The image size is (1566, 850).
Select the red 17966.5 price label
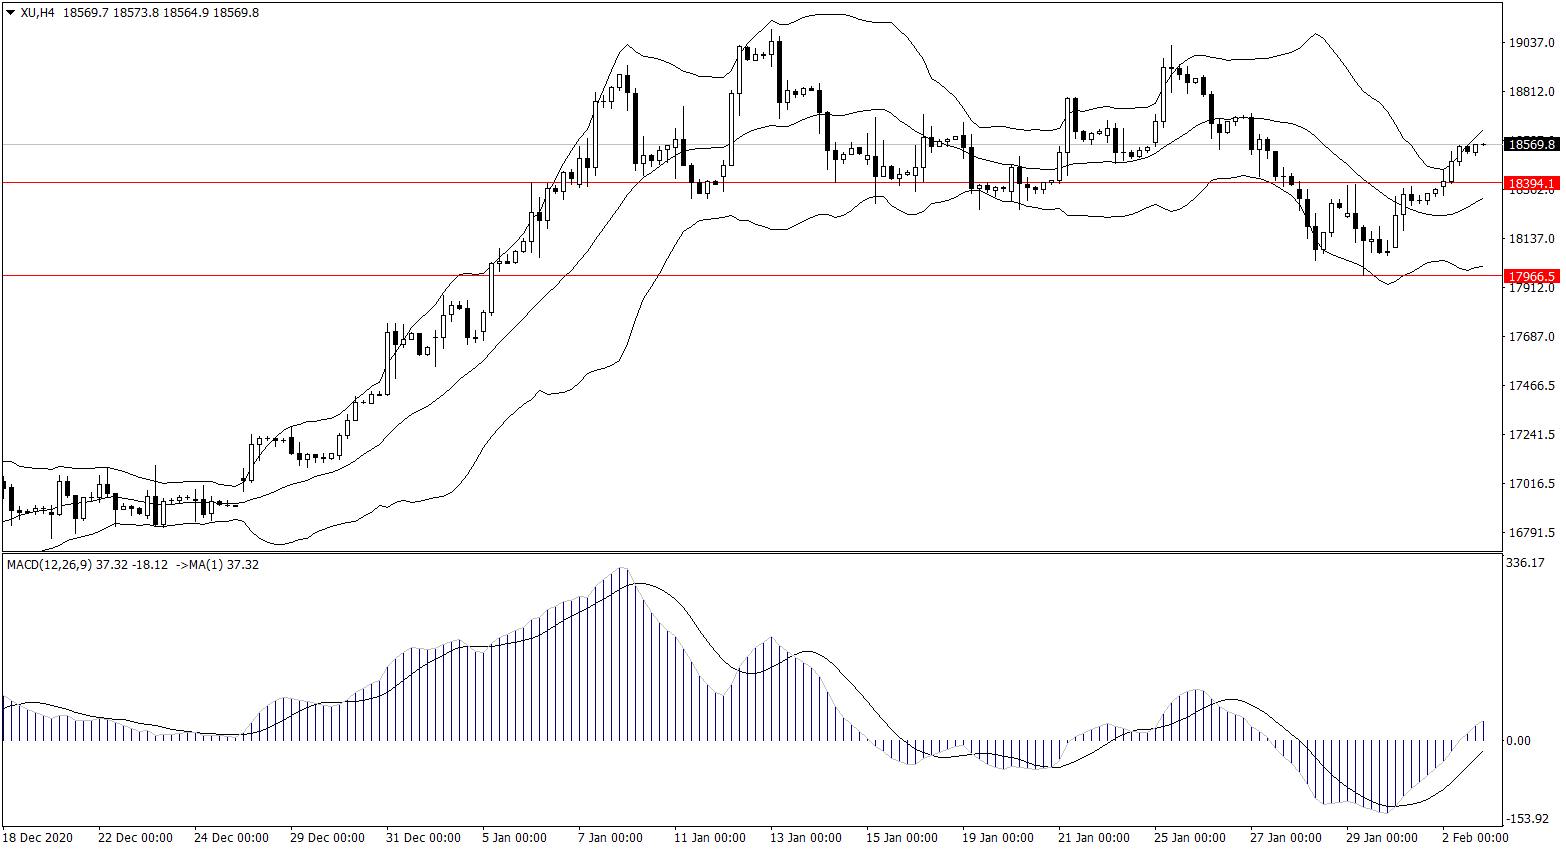(1531, 276)
